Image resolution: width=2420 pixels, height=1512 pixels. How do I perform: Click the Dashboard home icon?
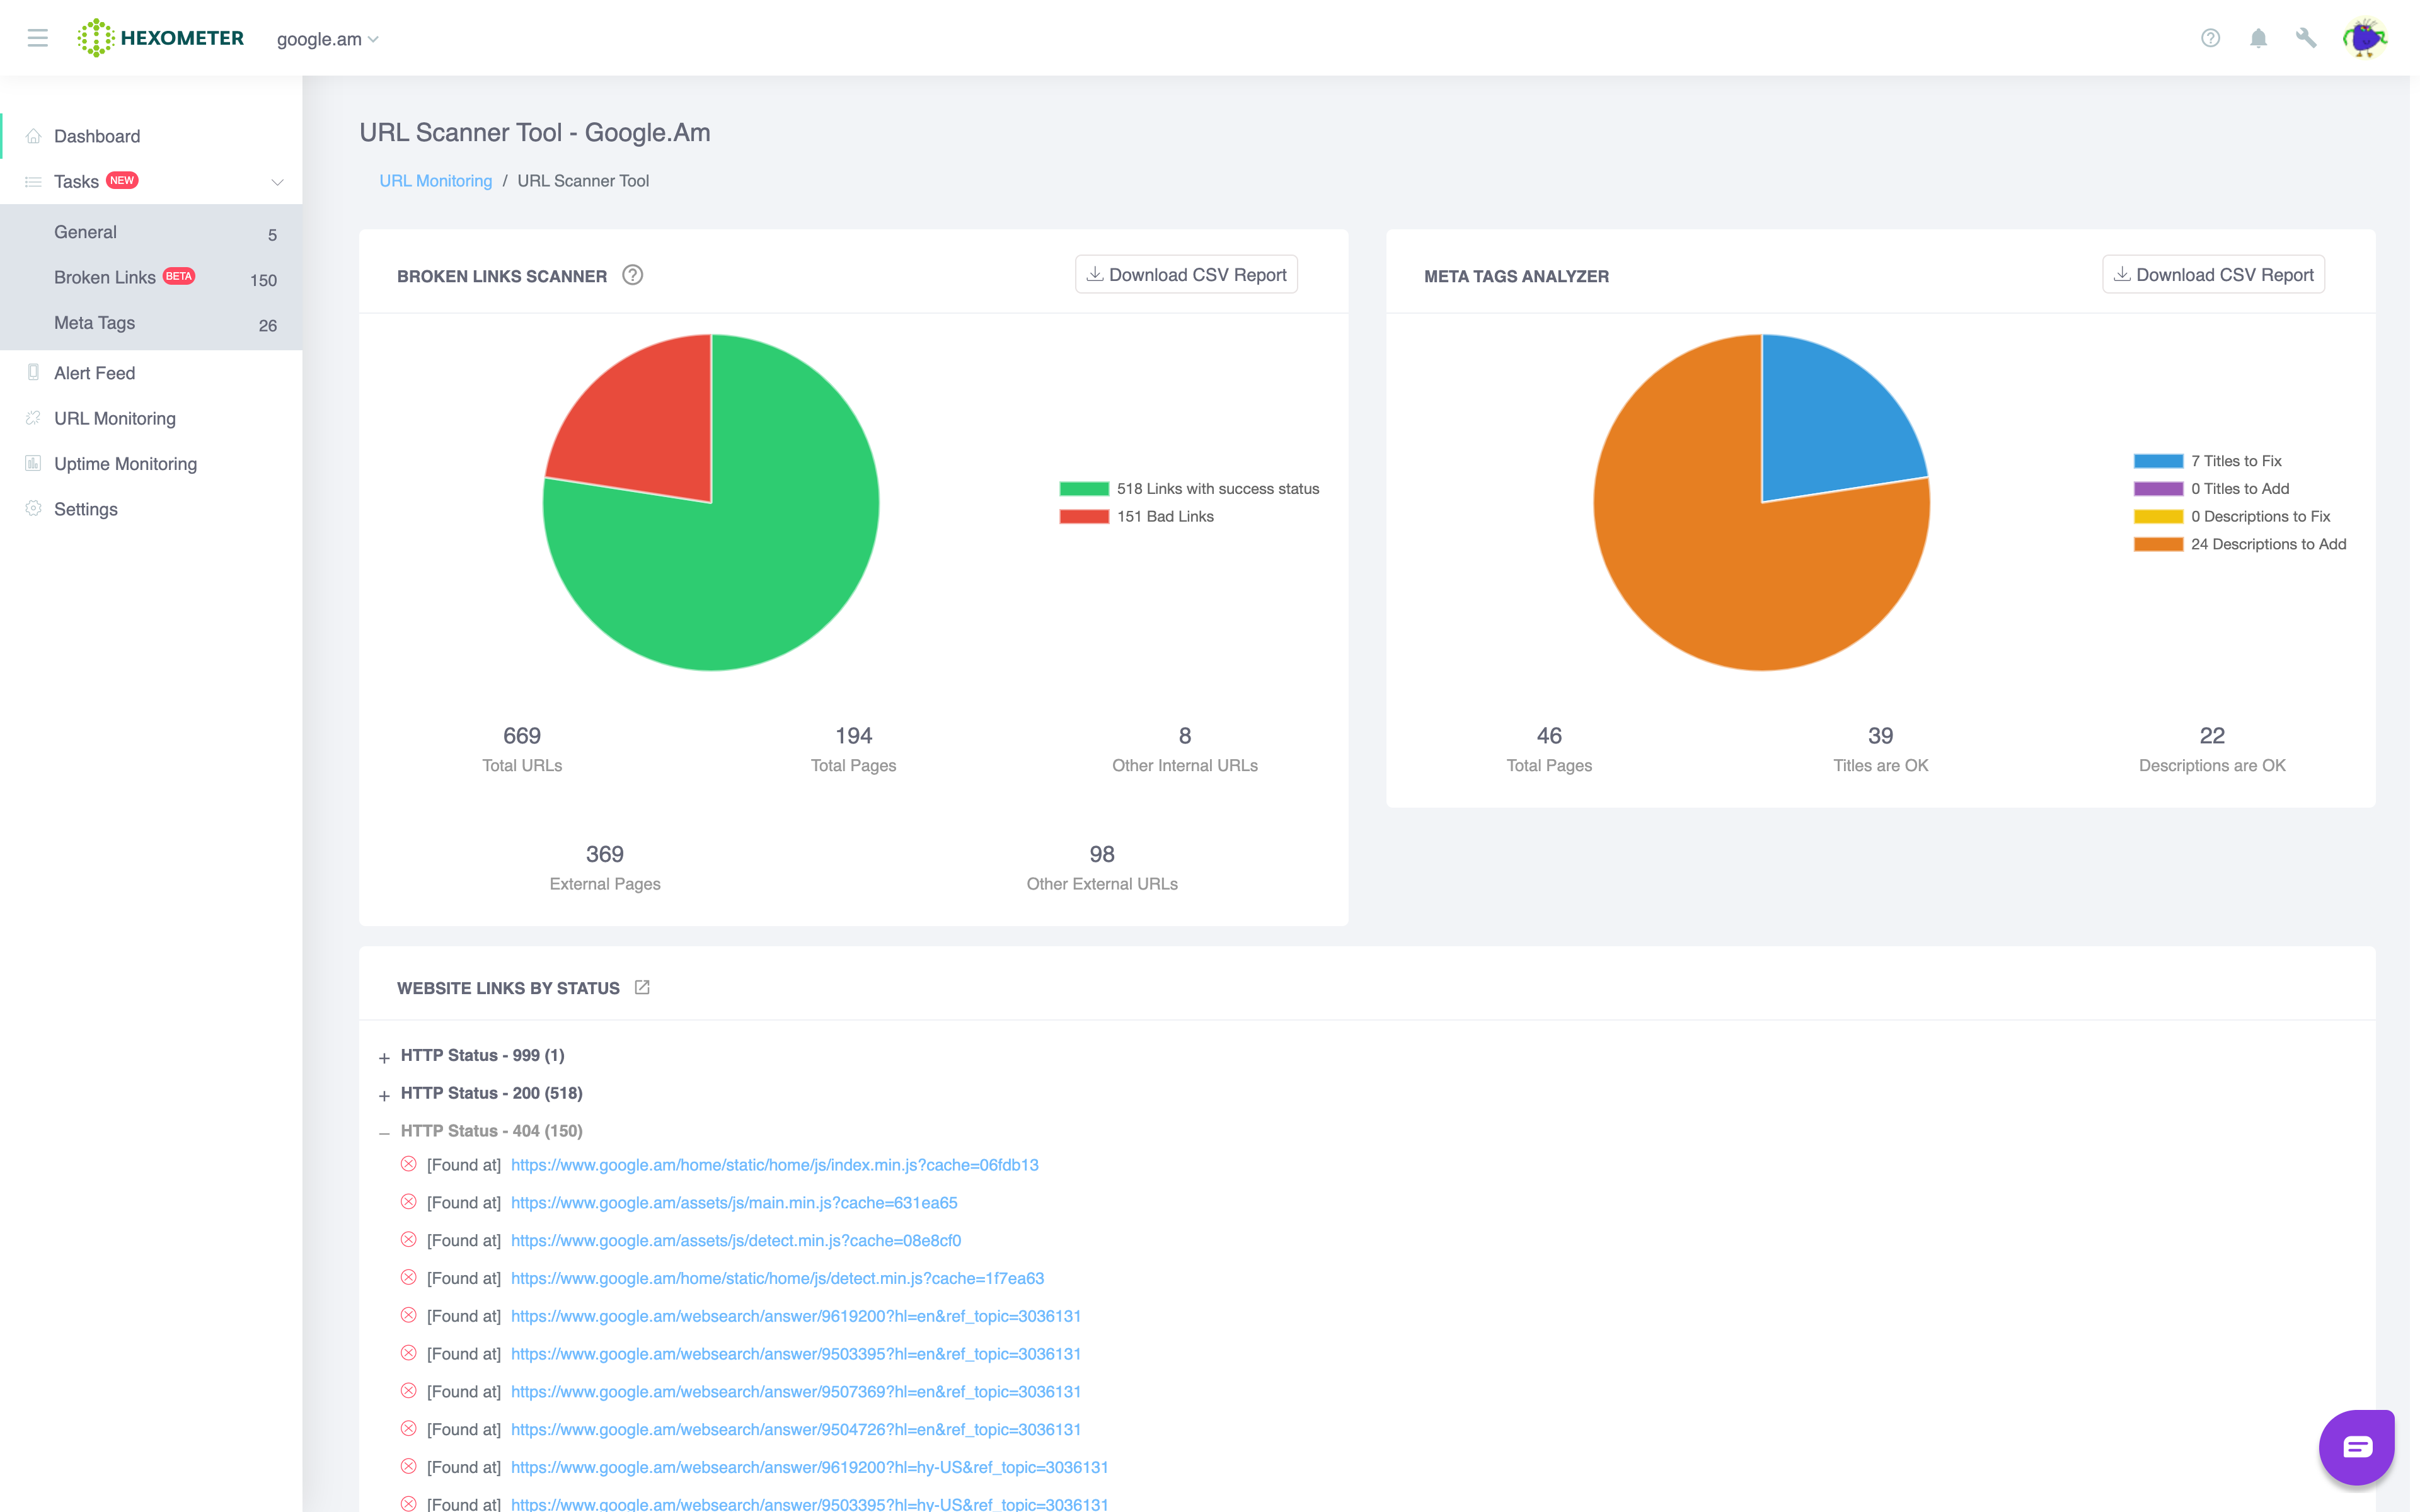(33, 136)
